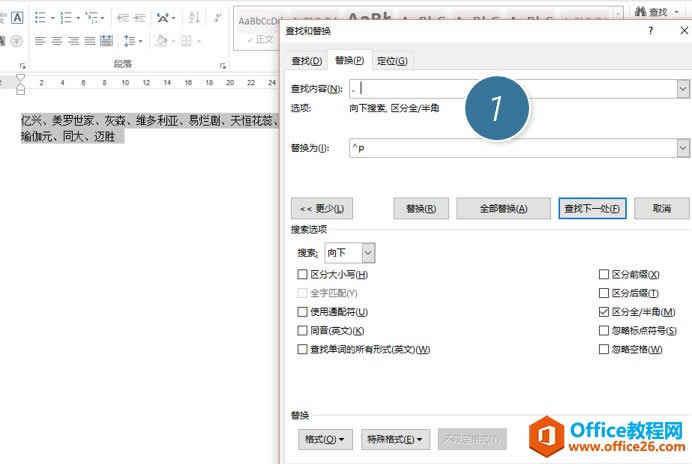This screenshot has width=692, height=464.
Task: Enable 使用通配符 checkbox
Action: (303, 312)
